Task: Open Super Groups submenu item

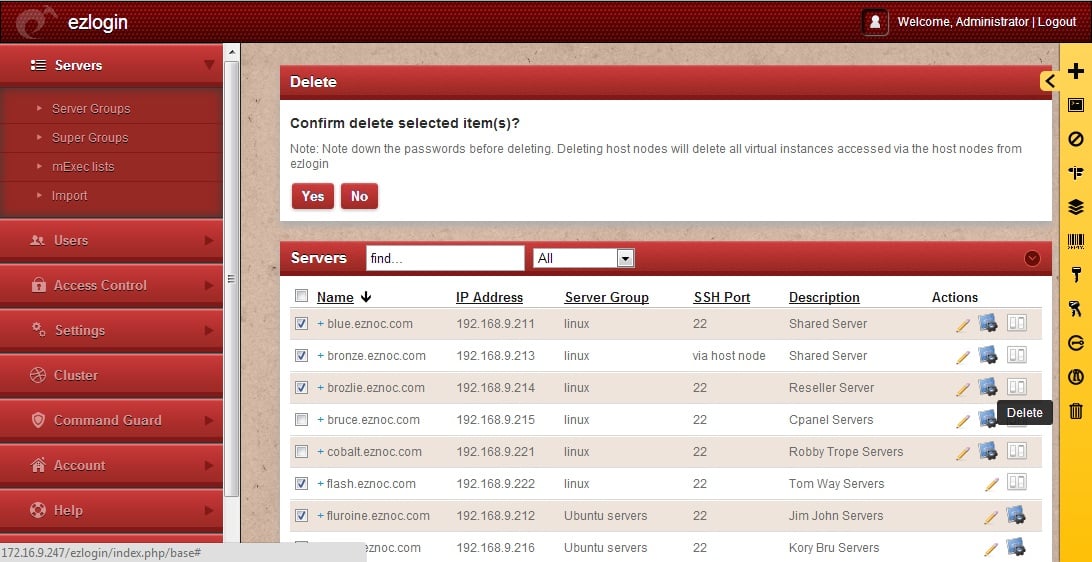Action: click(90, 138)
